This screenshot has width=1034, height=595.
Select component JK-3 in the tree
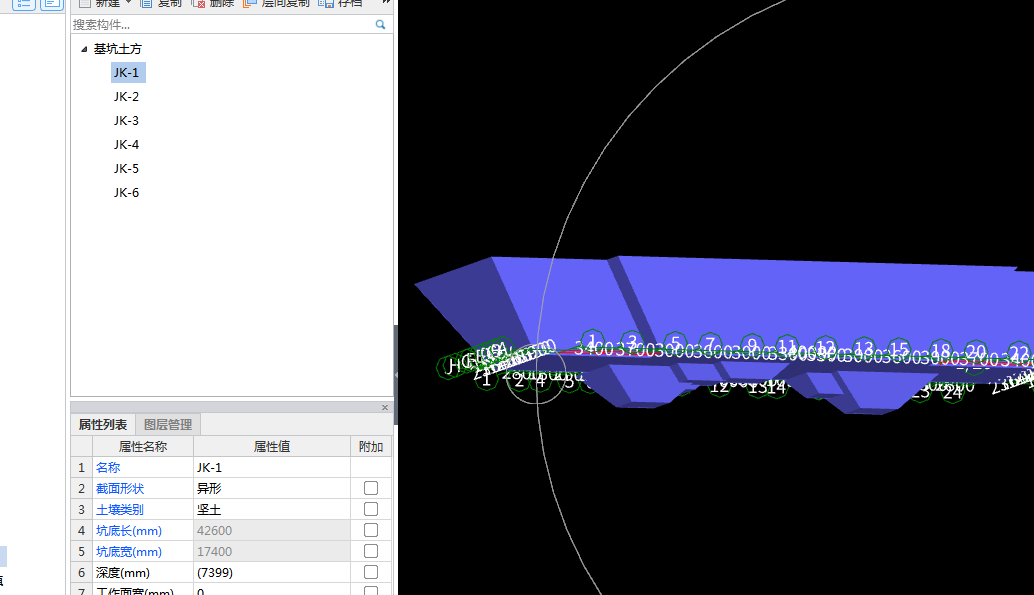coord(126,121)
